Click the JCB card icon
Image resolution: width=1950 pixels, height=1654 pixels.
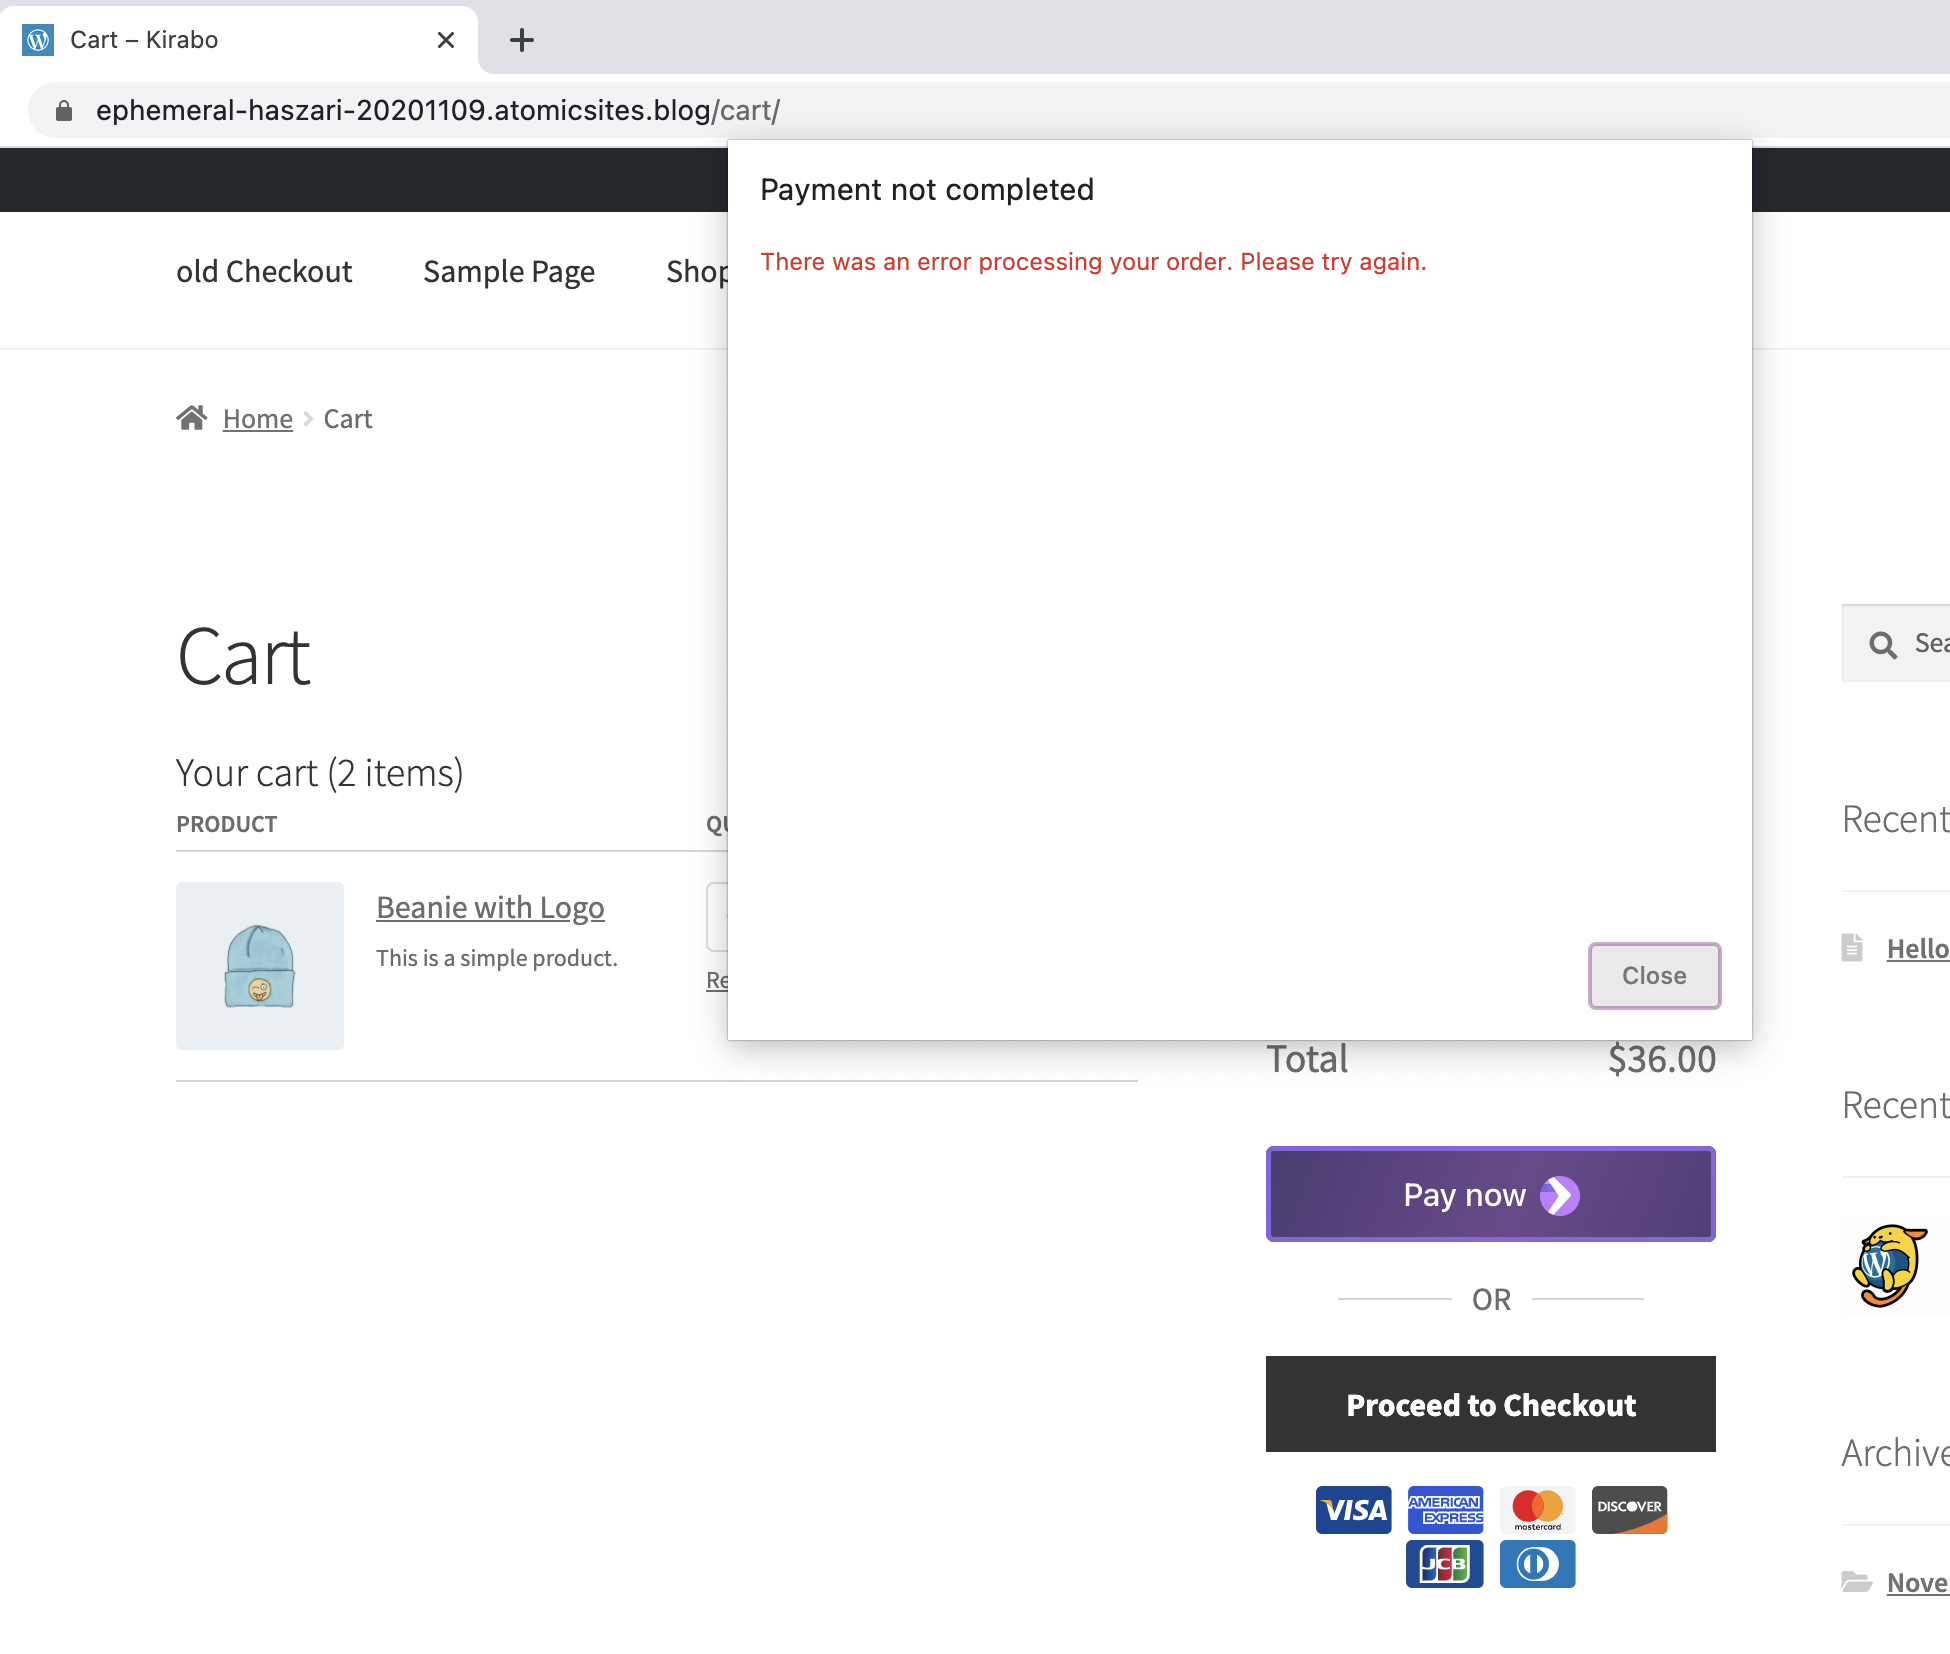pos(1444,1564)
